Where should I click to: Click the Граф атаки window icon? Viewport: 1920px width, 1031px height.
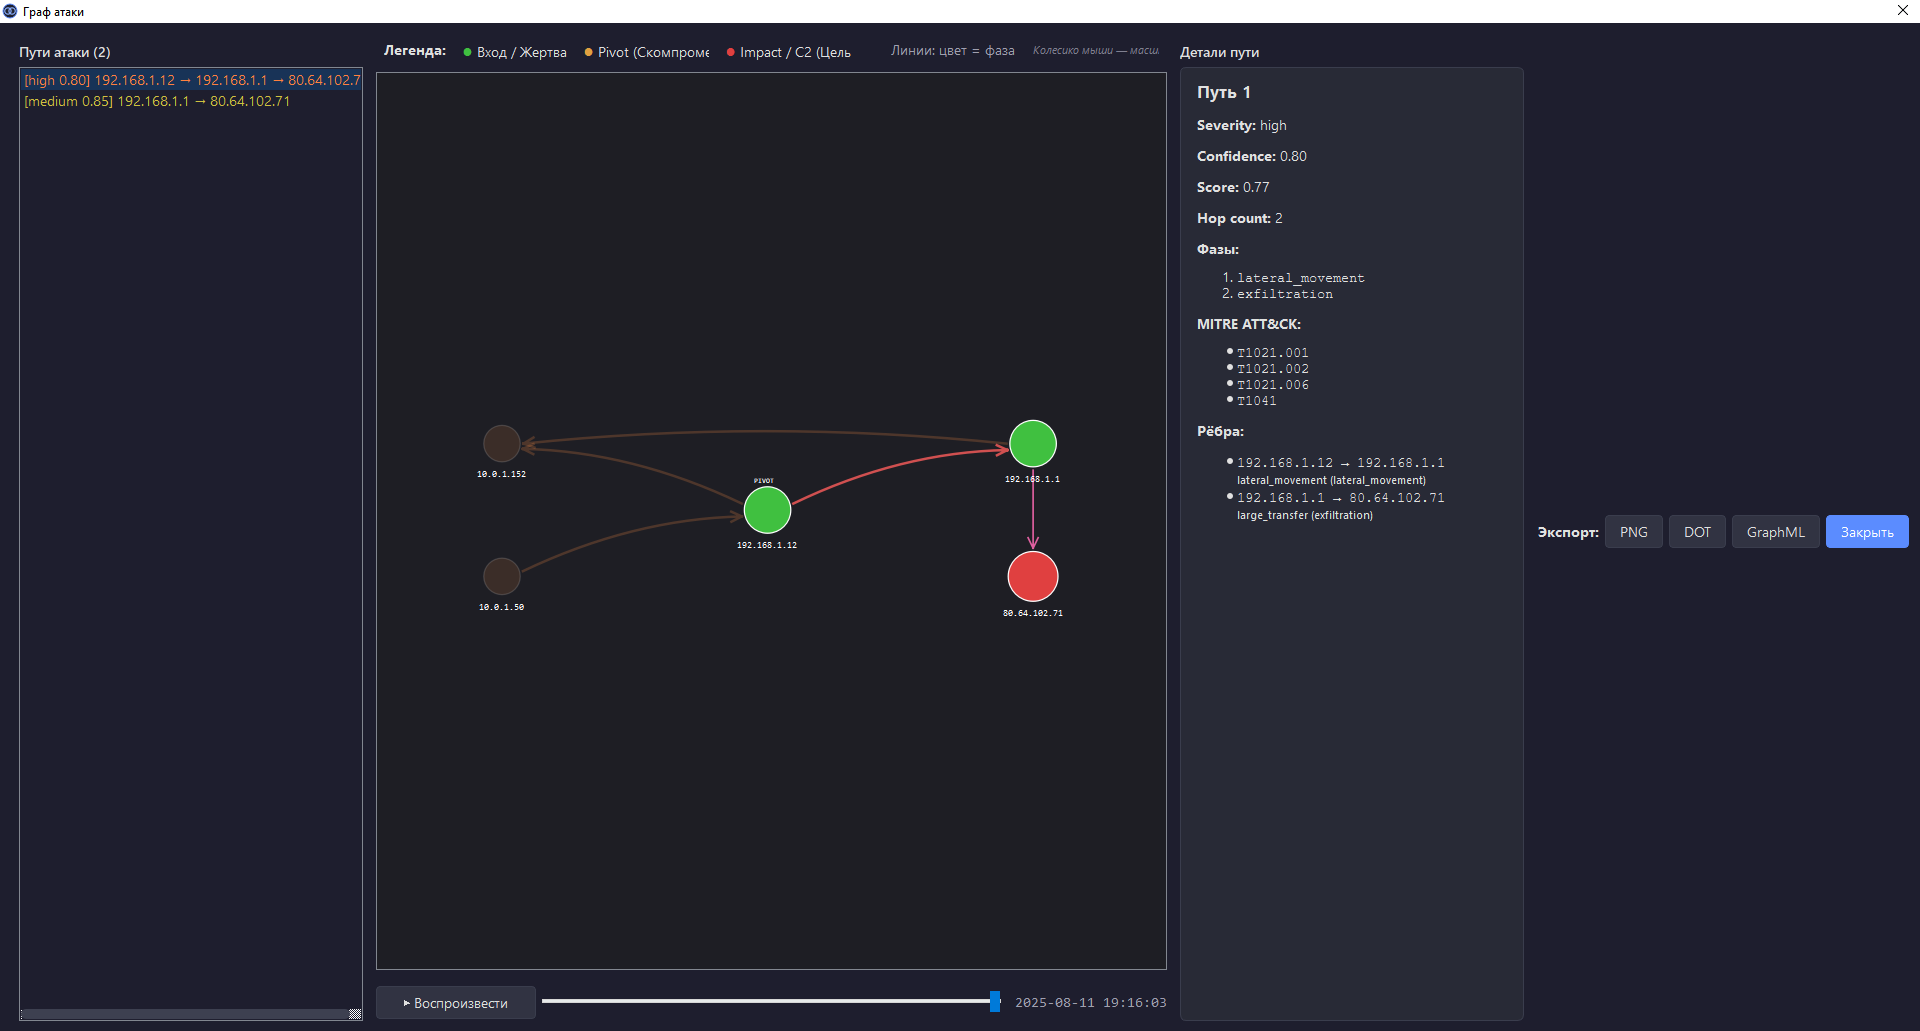10,11
